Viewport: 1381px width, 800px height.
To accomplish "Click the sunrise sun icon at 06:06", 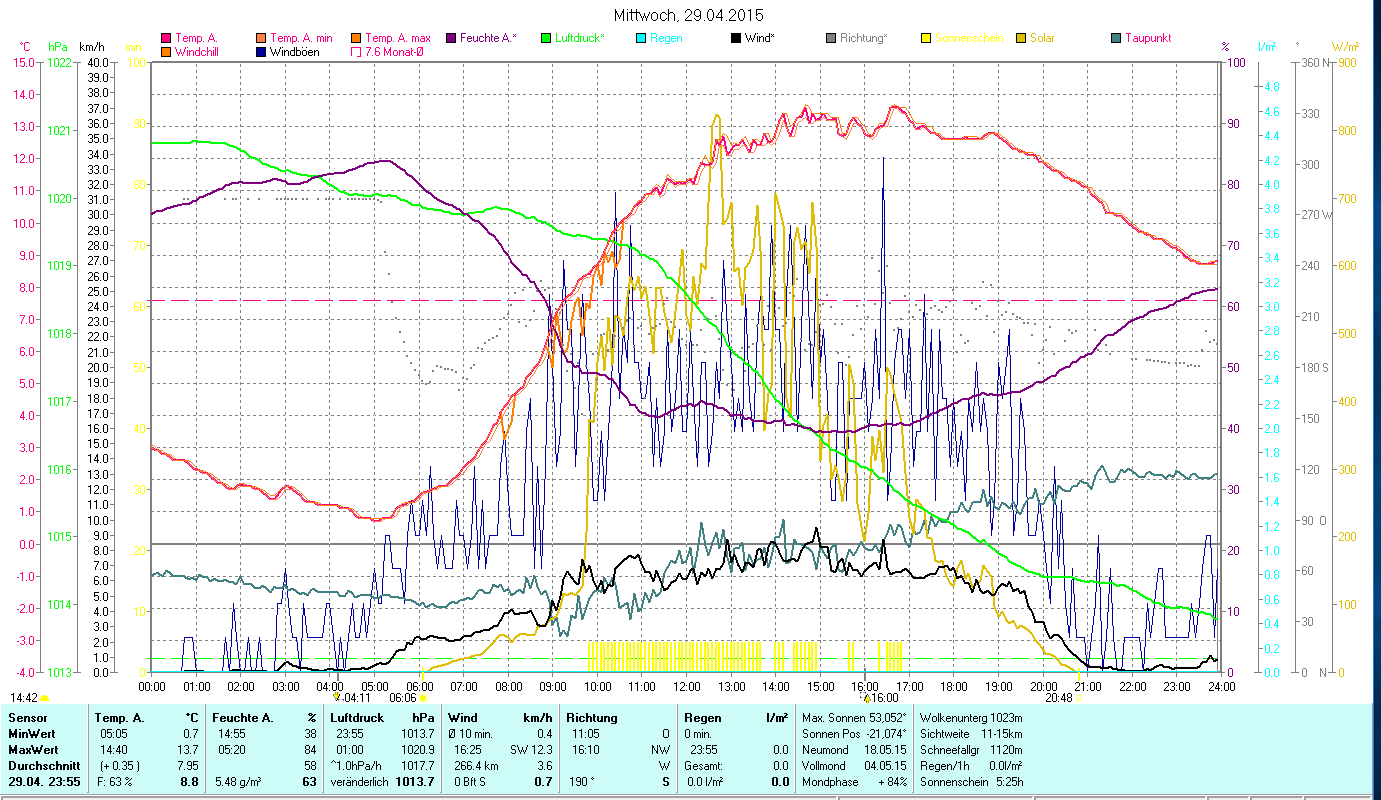I will (x=424, y=698).
